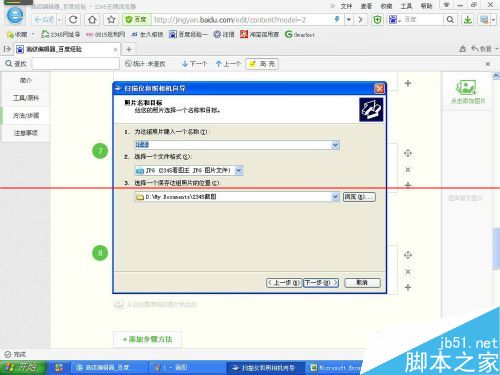Image resolution: width=500 pixels, height=375 pixels.
Task: Click the 浏览 browse button
Action: coord(359,197)
